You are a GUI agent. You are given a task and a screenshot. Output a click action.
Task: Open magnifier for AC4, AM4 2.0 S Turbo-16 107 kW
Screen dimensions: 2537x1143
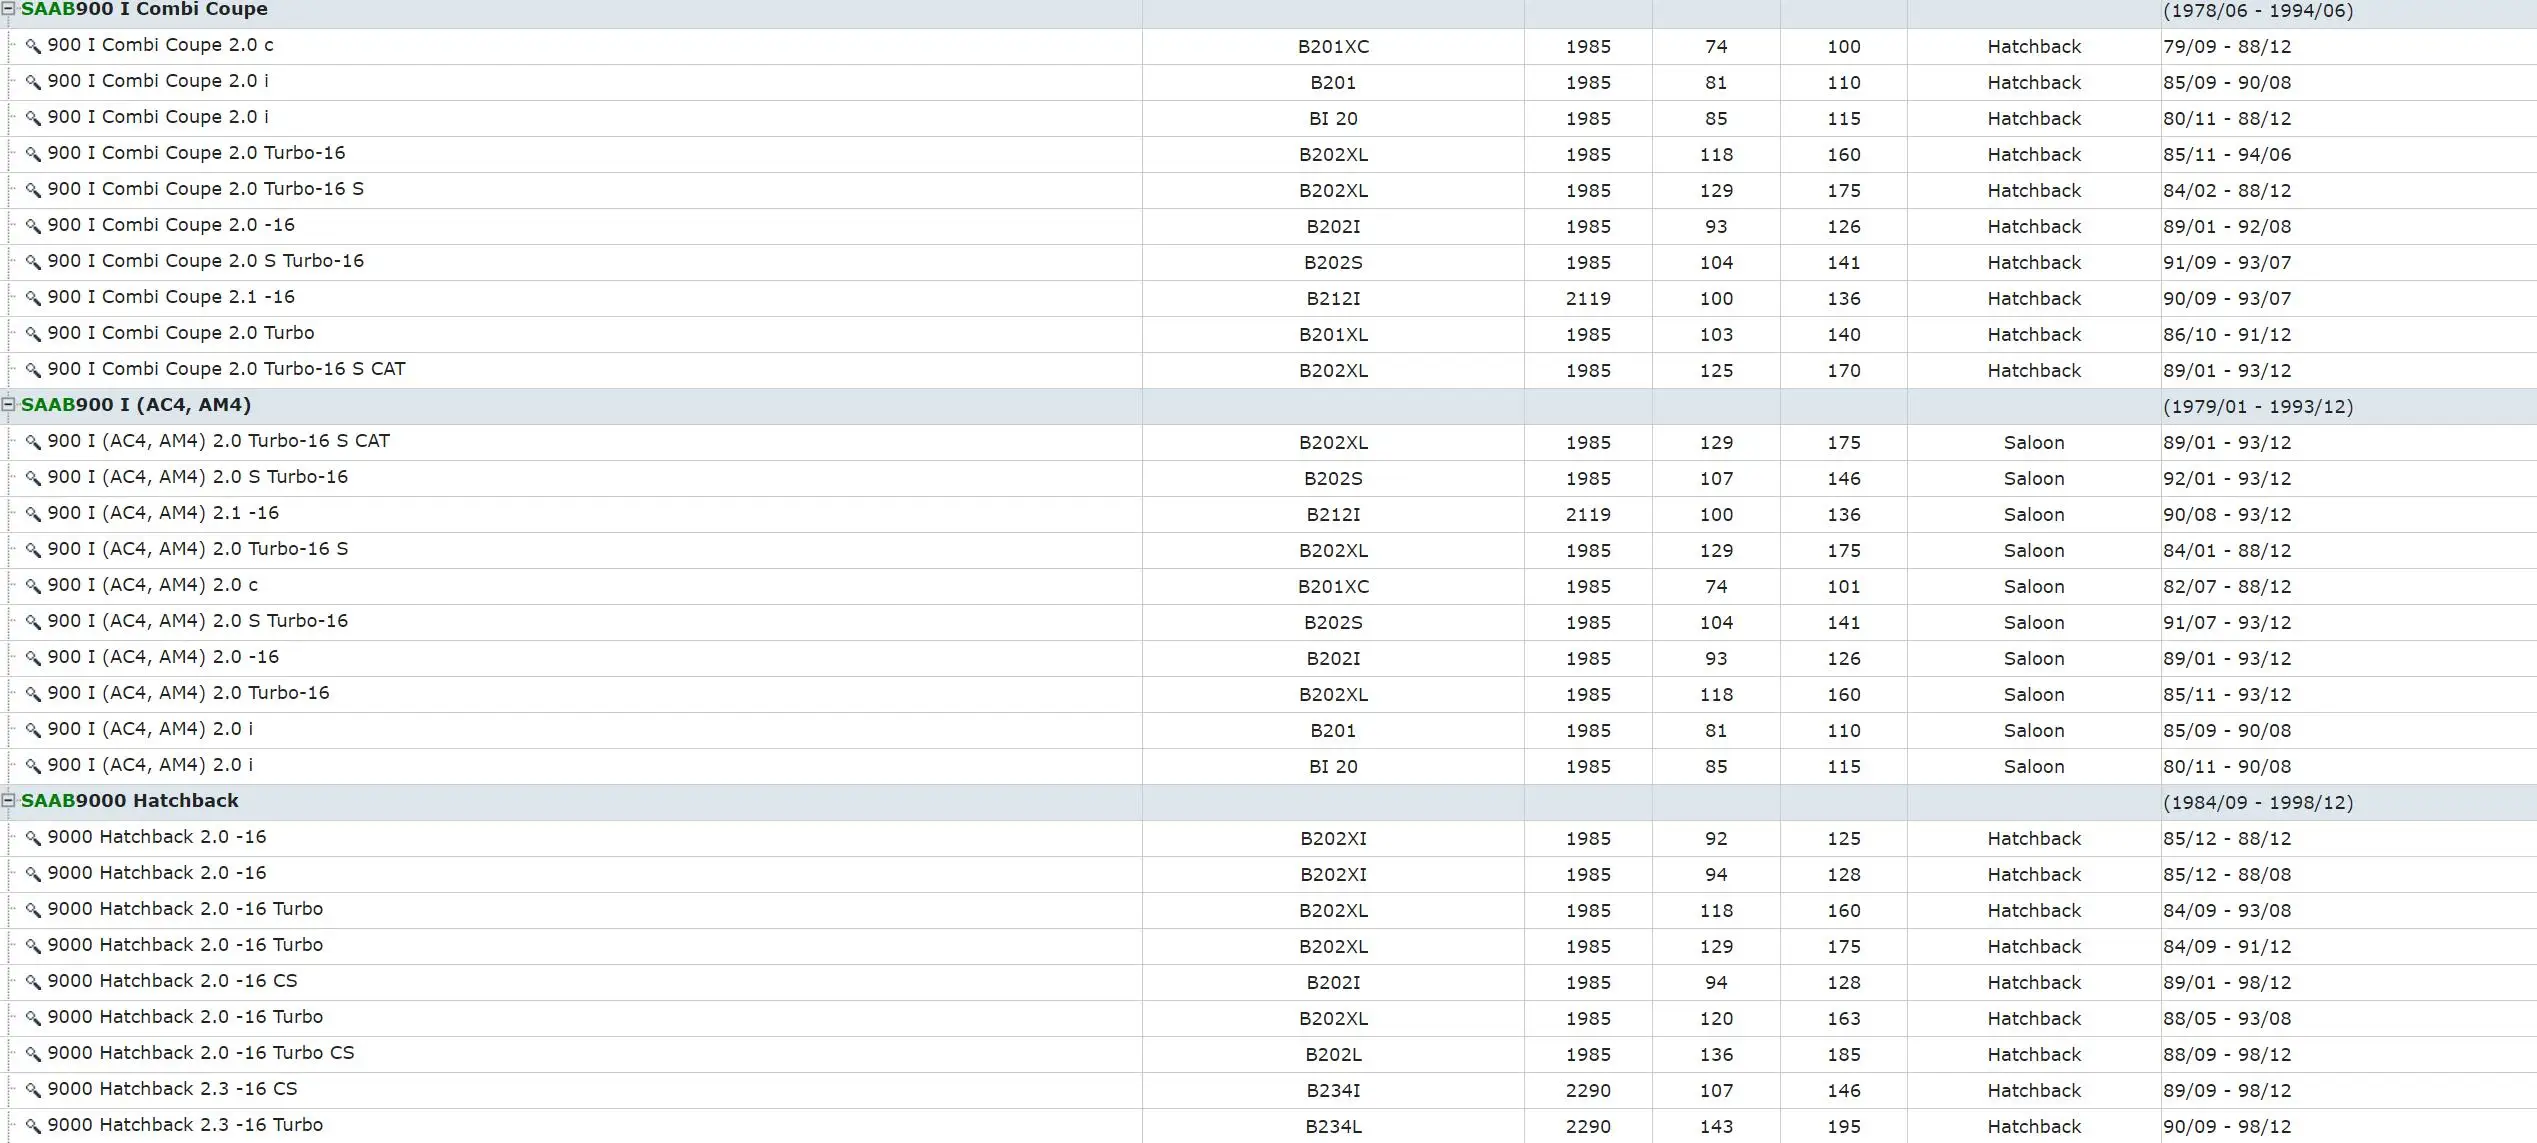pyautogui.click(x=33, y=479)
